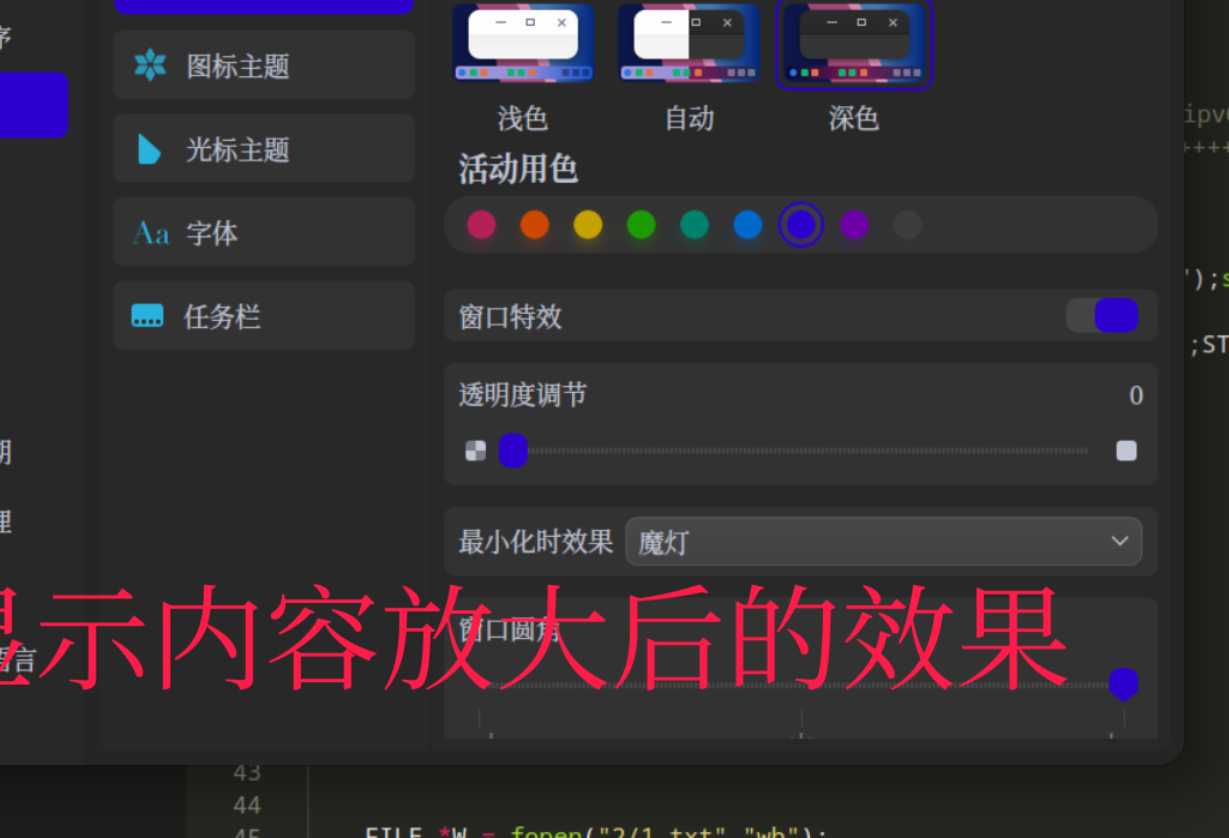Open the 光标主题 (cursor theme) settings
The image size is (1229, 838).
pos(263,148)
